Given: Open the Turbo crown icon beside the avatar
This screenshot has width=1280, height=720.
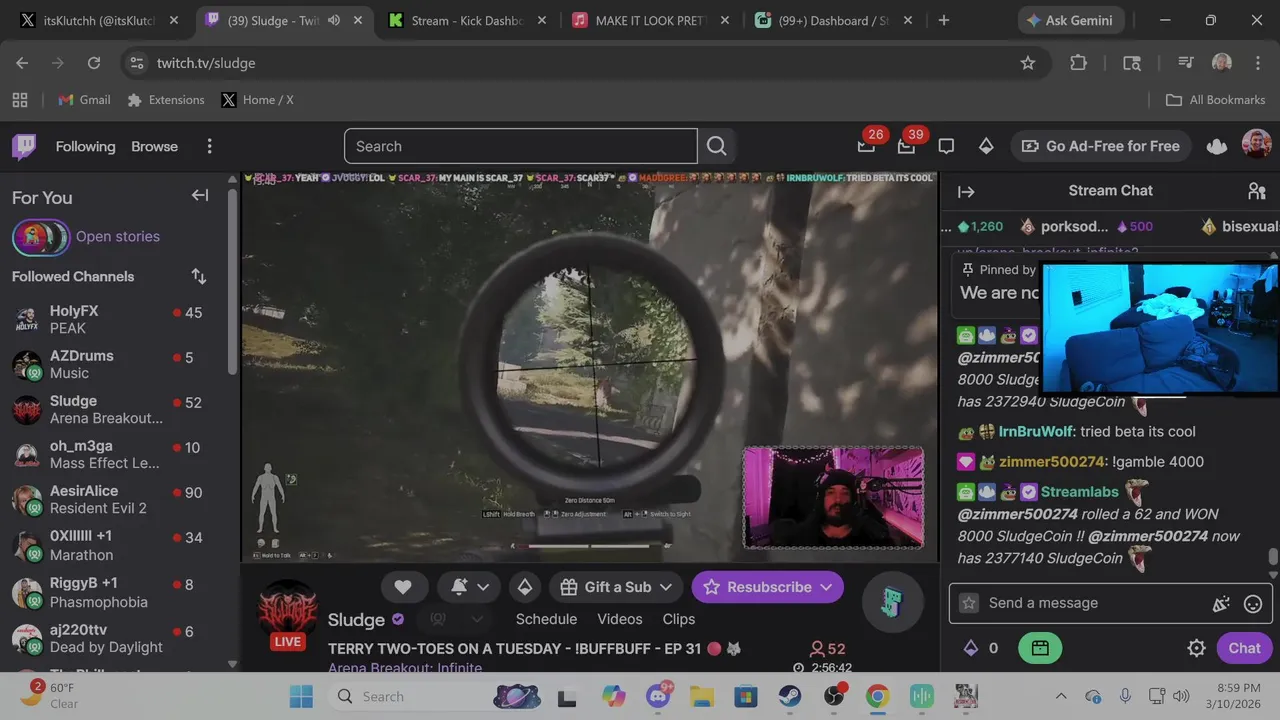Looking at the screenshot, I should pyautogui.click(x=1217, y=146).
